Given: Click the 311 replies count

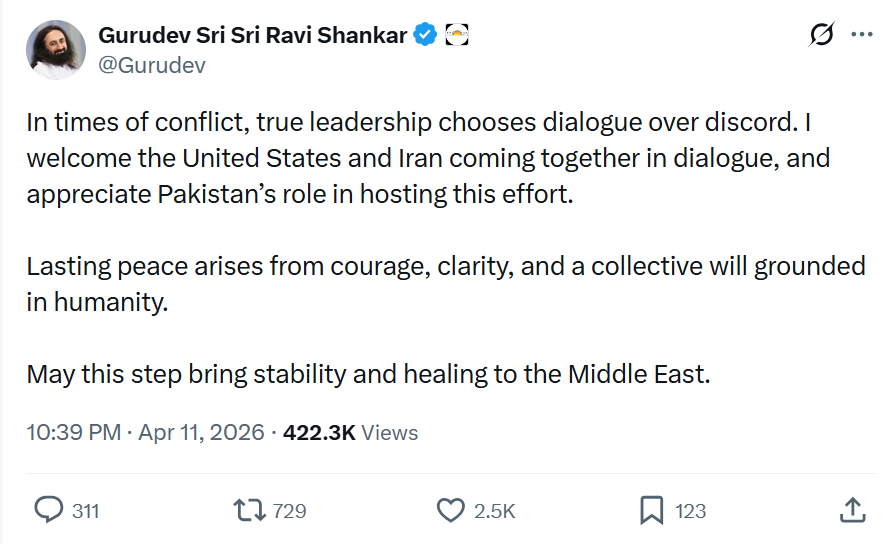Looking at the screenshot, I should tap(86, 511).
